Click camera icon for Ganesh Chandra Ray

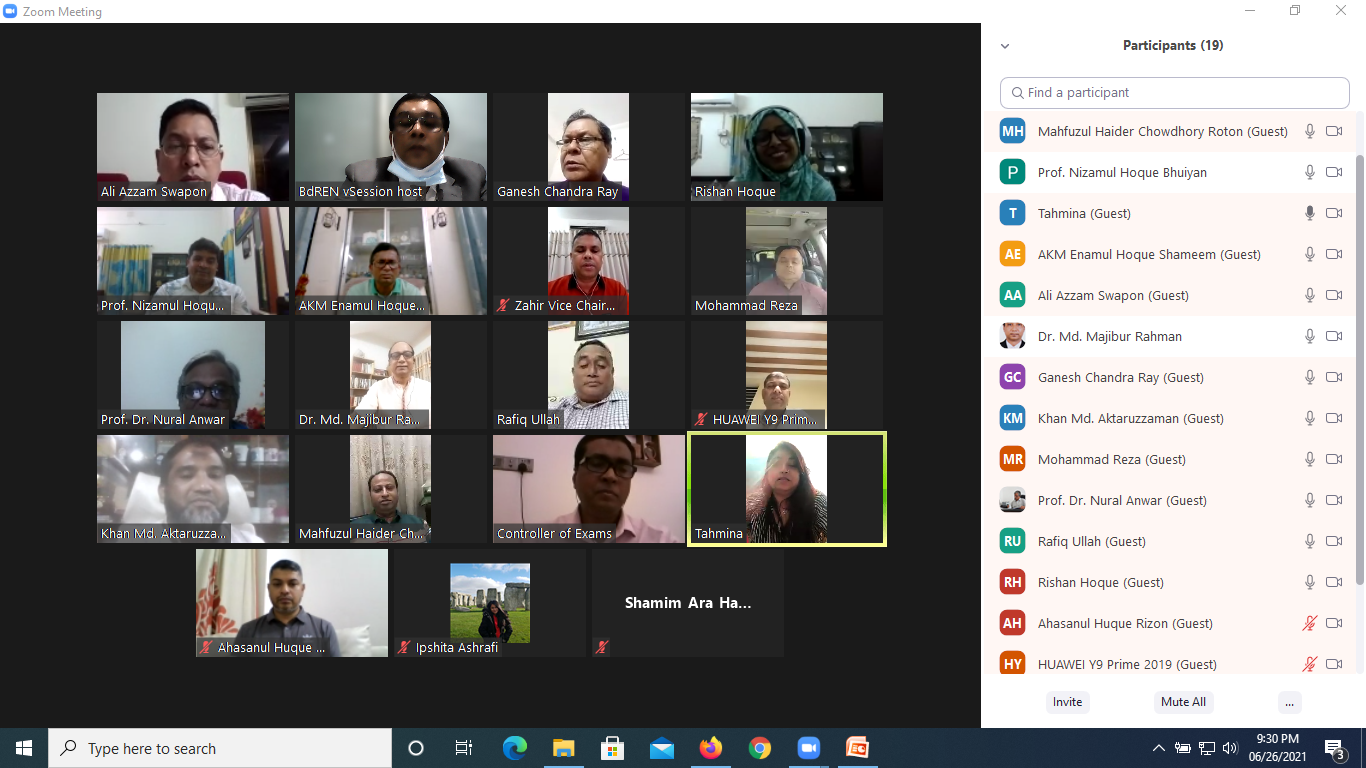tap(1334, 377)
